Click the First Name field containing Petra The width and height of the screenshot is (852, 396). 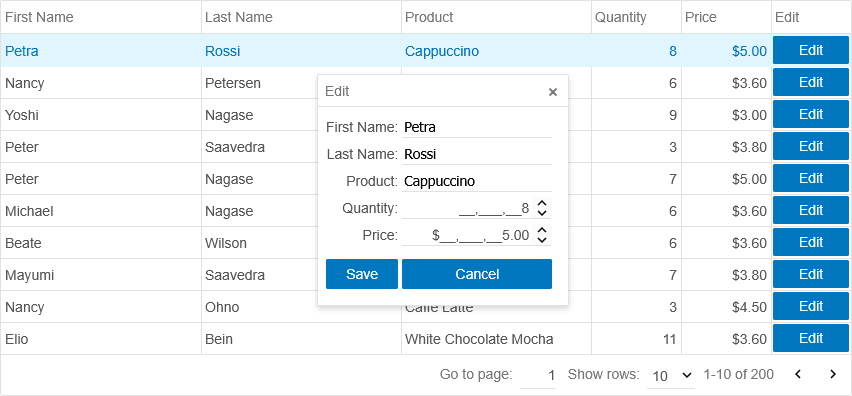[477, 128]
